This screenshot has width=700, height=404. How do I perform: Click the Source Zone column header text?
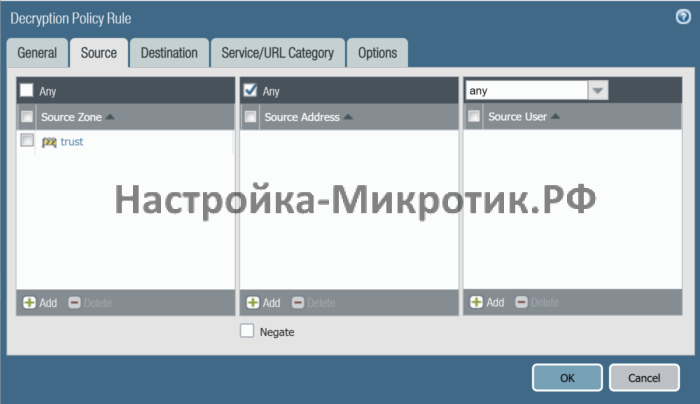71,117
